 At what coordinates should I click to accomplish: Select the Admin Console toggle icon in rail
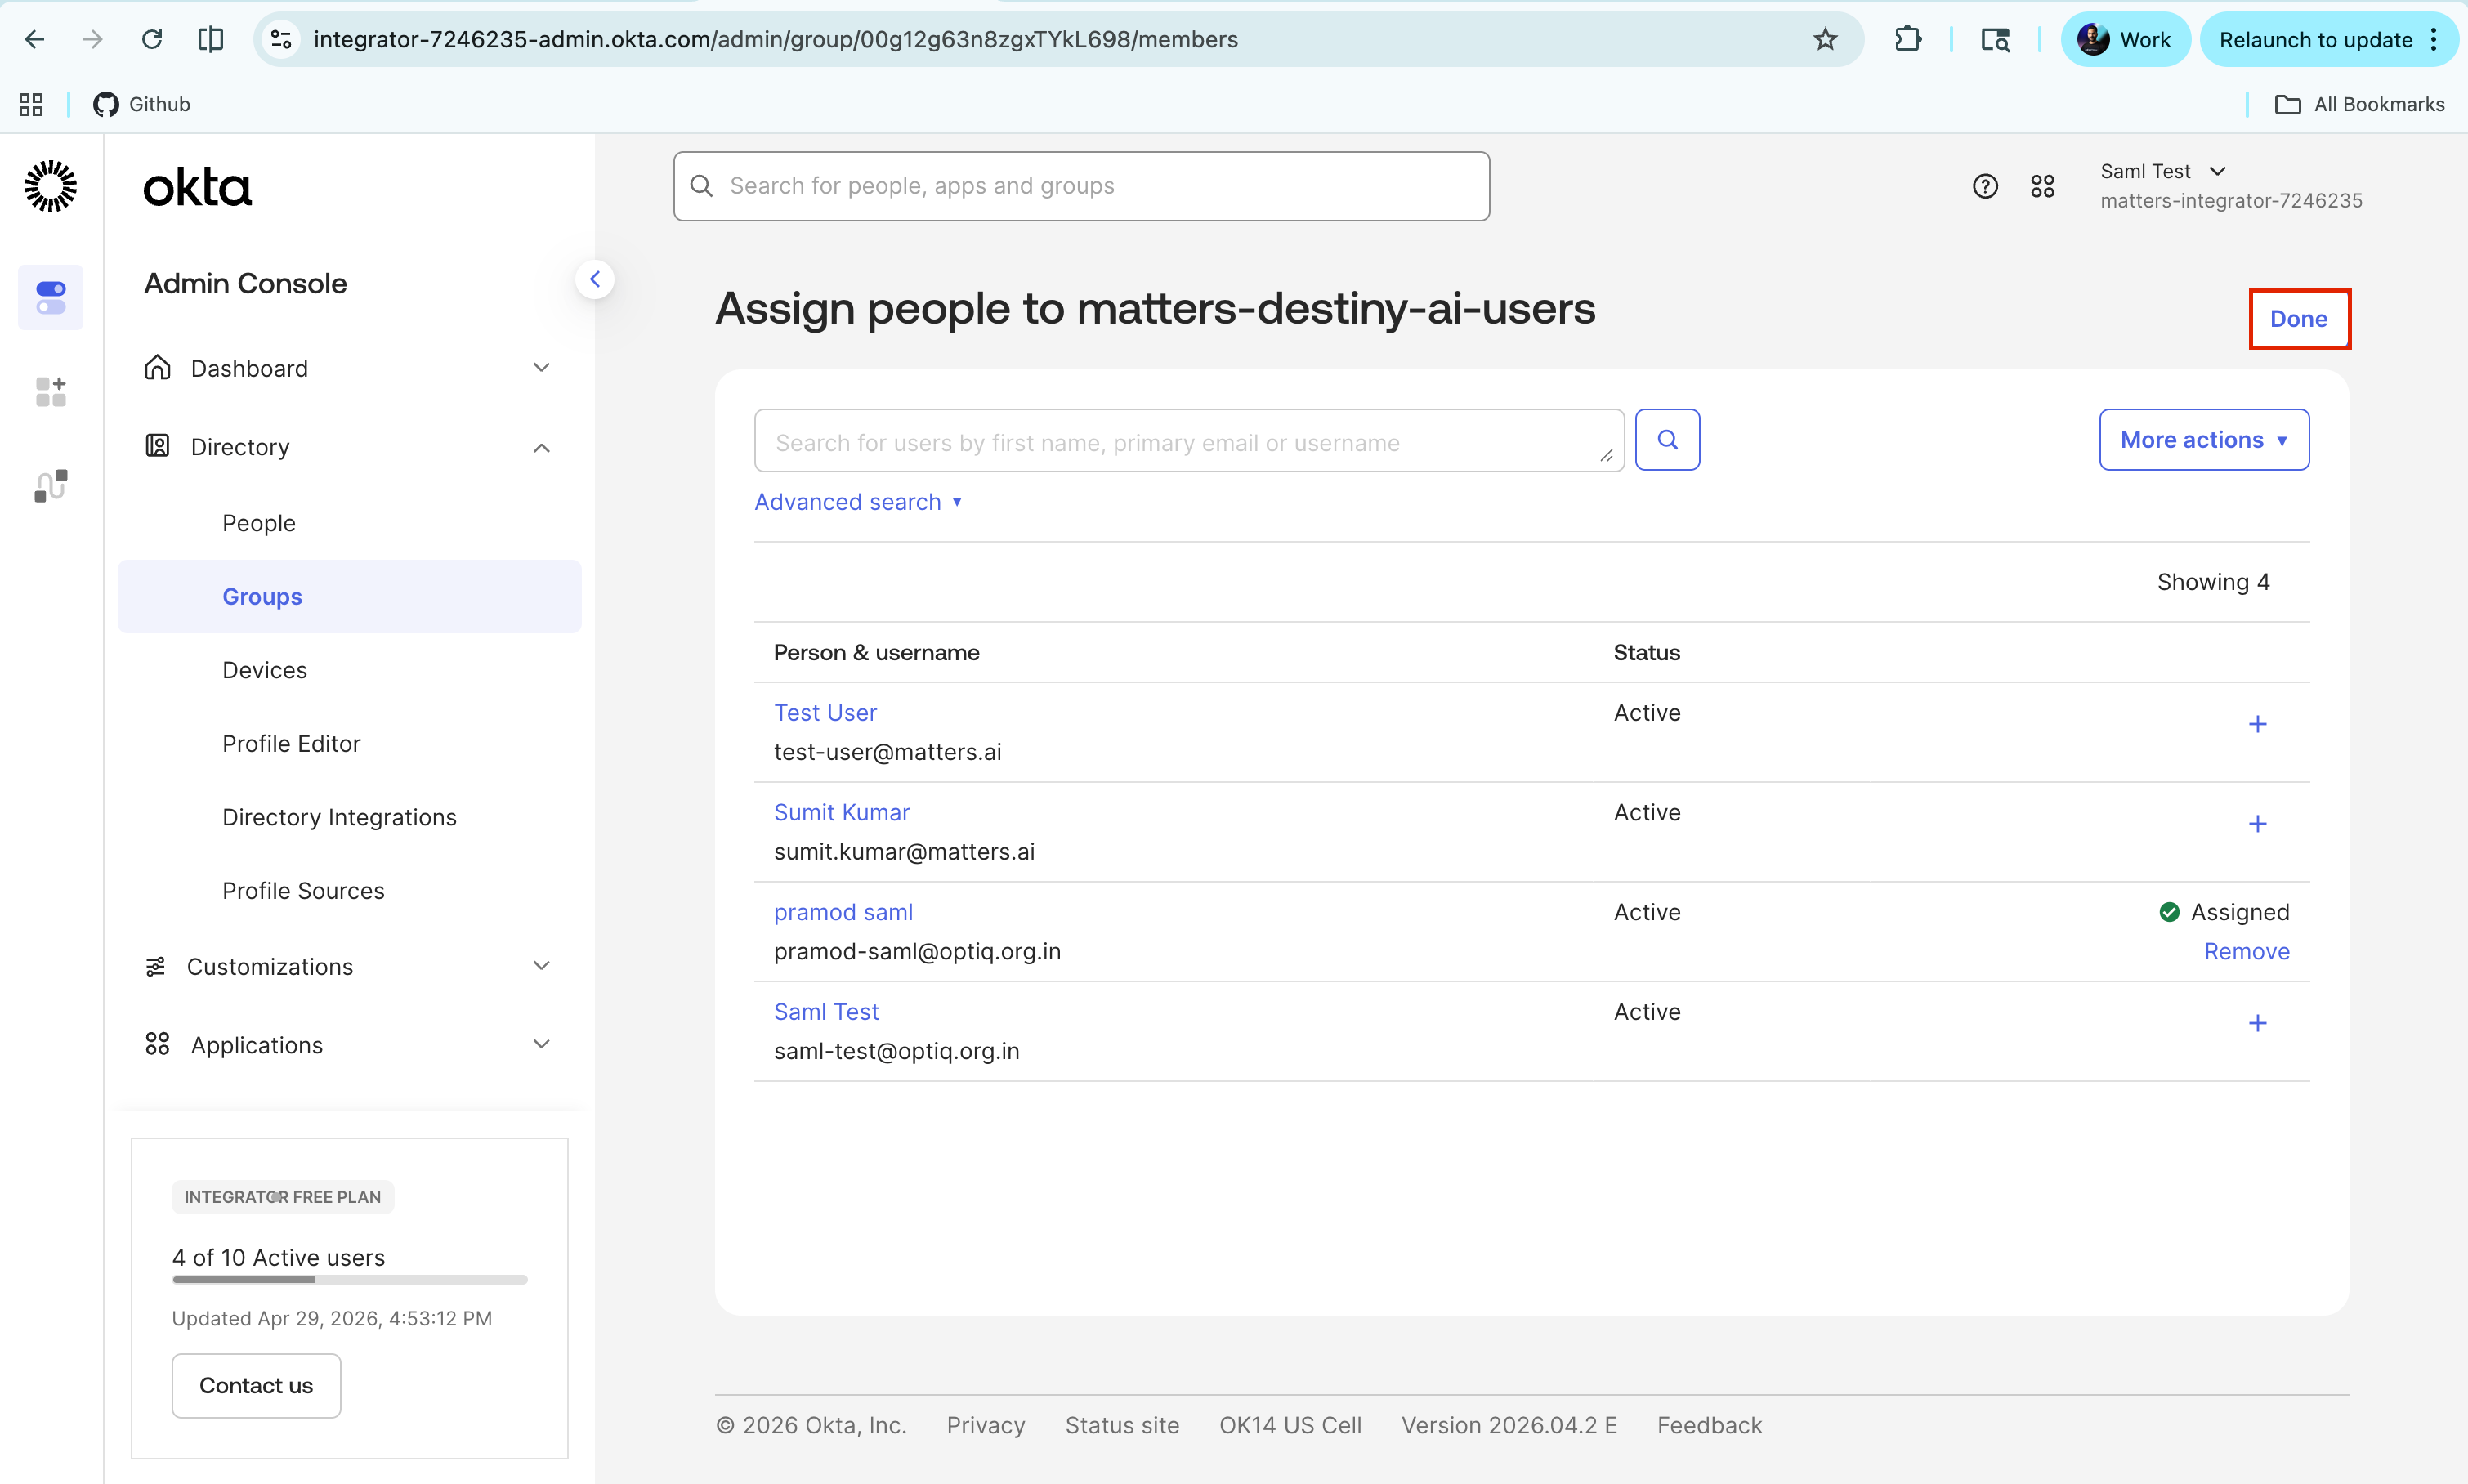51,297
